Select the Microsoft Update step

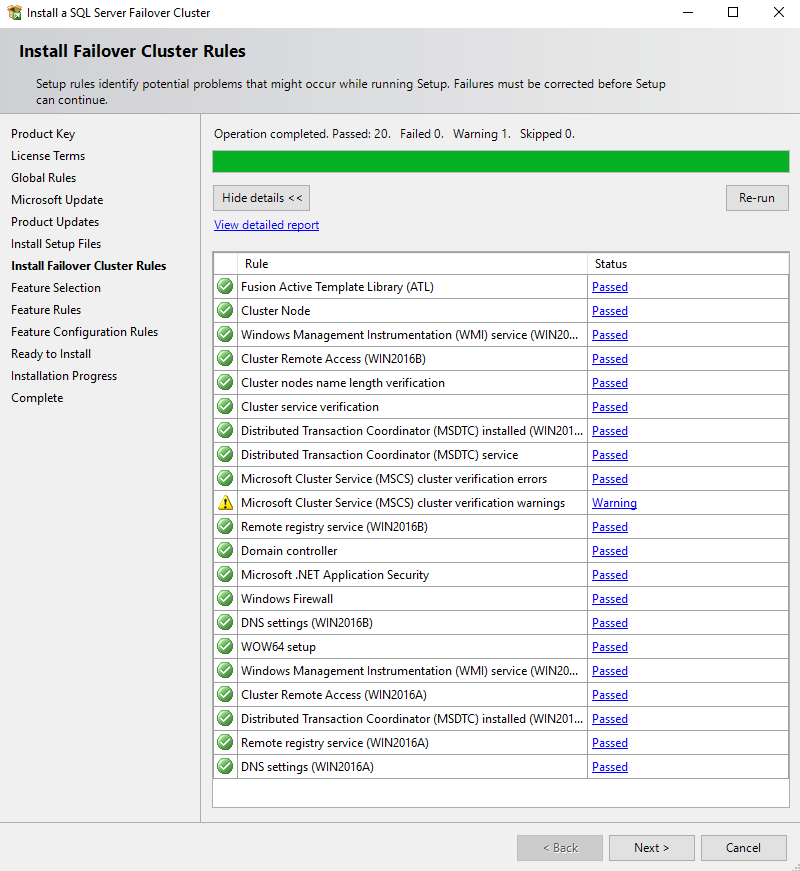pyautogui.click(x=57, y=200)
